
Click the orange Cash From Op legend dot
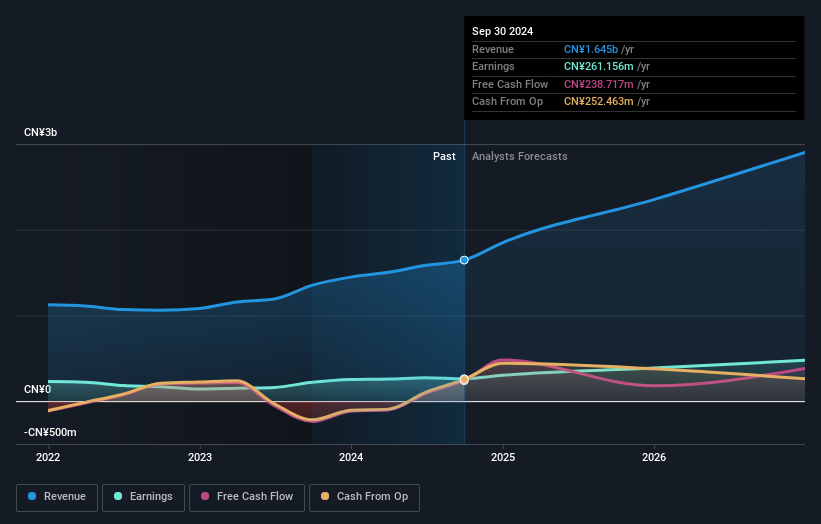point(325,496)
